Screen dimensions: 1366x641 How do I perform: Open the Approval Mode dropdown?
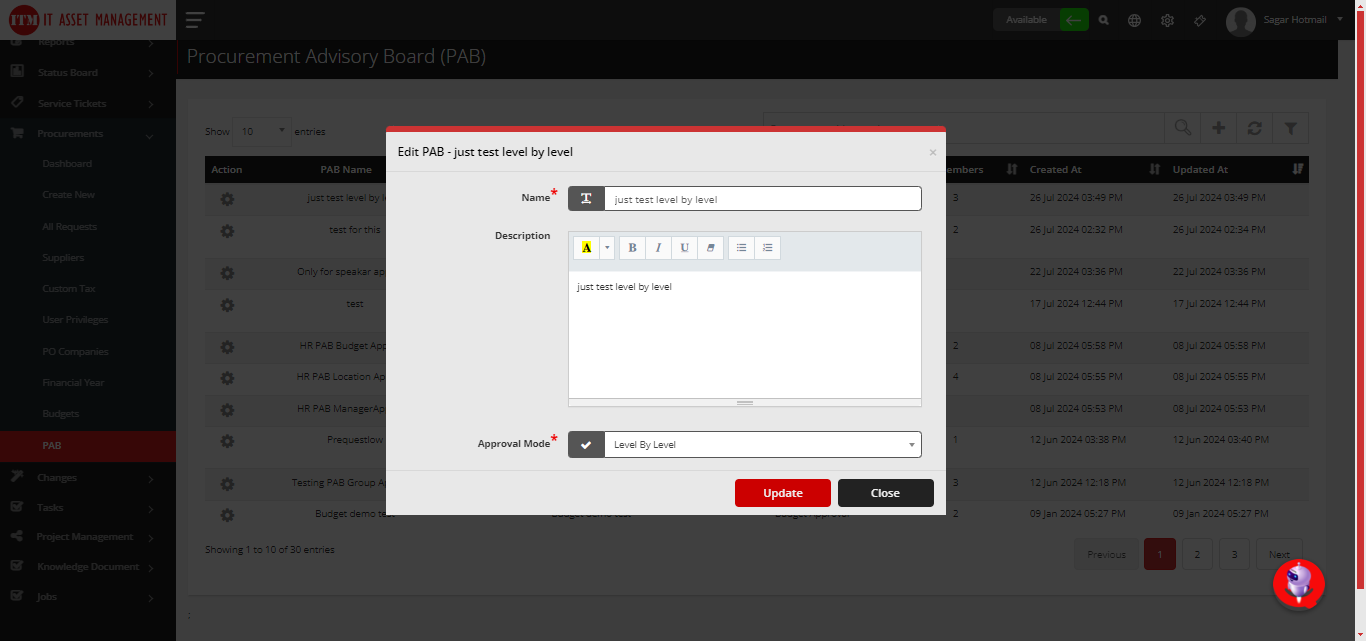click(x=762, y=444)
